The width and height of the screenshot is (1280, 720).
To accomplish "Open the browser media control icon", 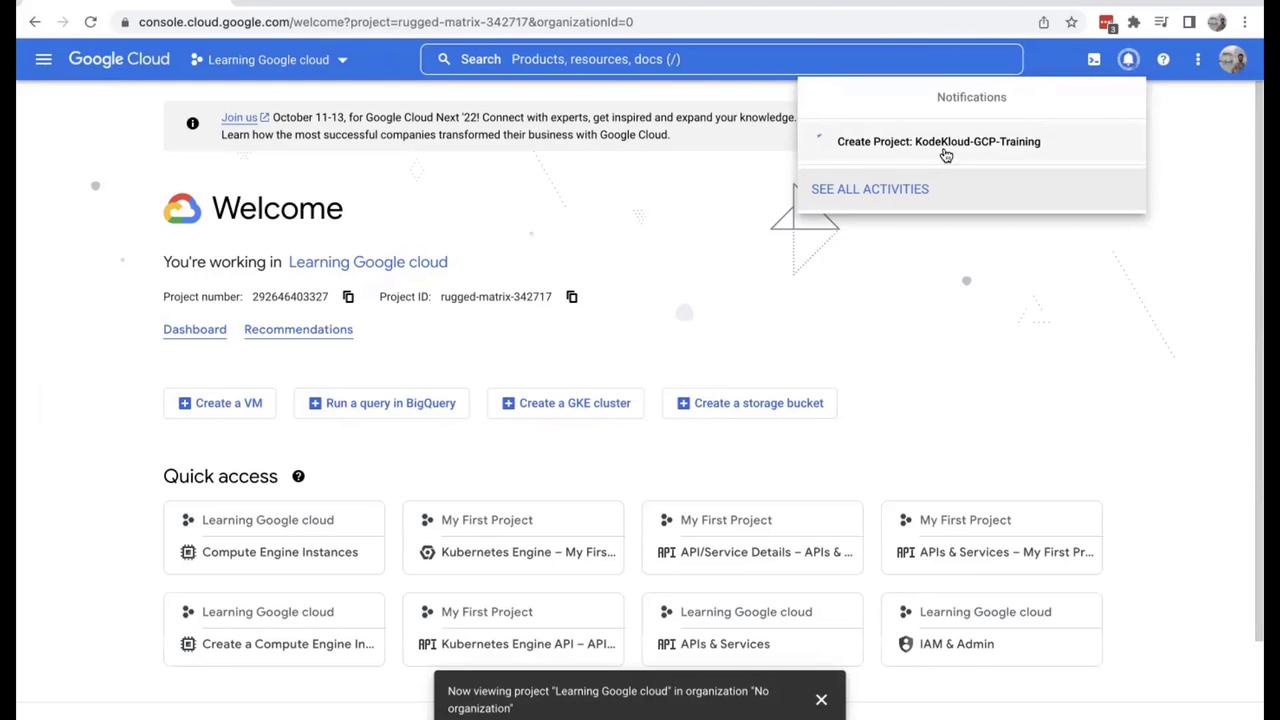I will coord(1161,22).
